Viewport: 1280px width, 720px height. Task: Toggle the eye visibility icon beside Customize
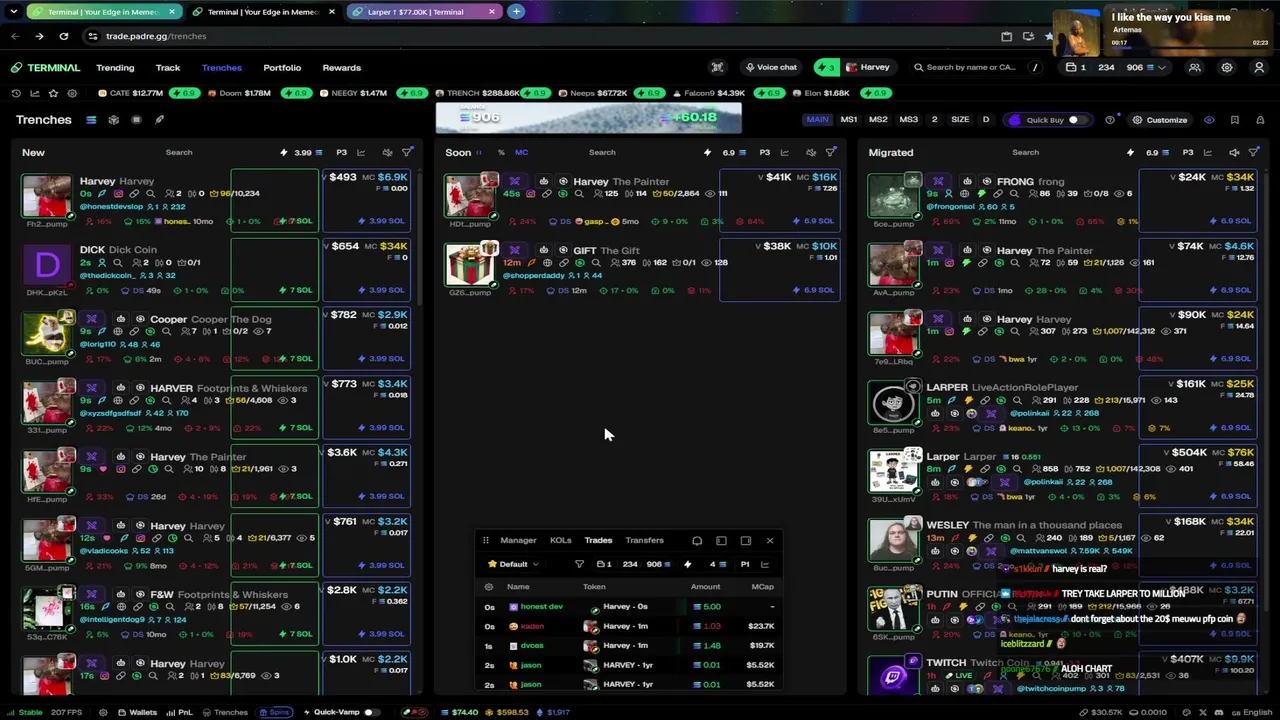pyautogui.click(x=1209, y=120)
